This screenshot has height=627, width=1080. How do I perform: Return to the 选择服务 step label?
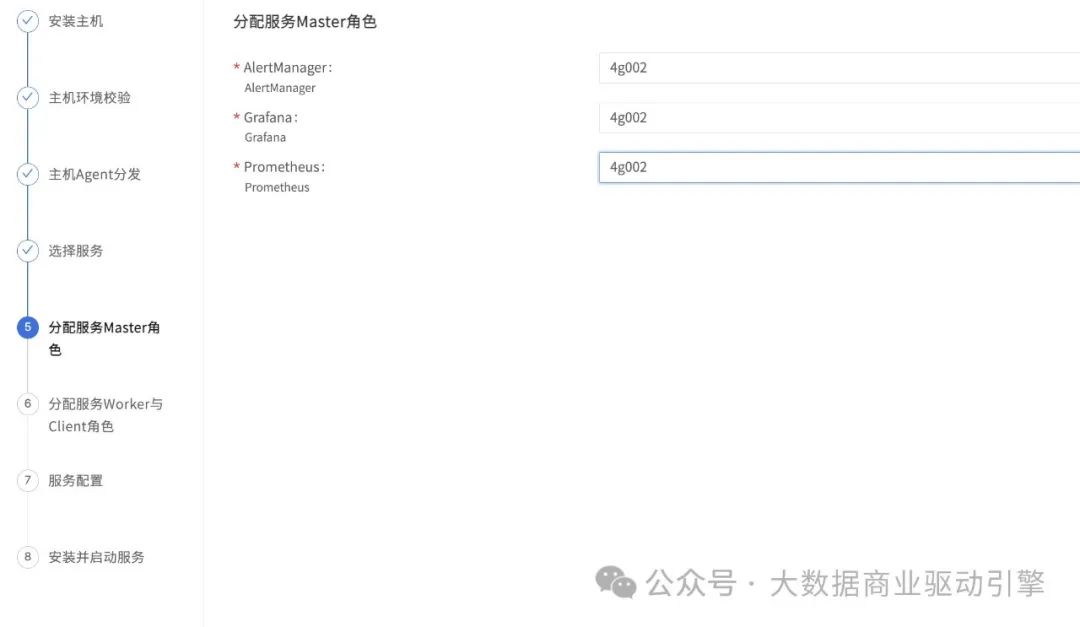76,251
